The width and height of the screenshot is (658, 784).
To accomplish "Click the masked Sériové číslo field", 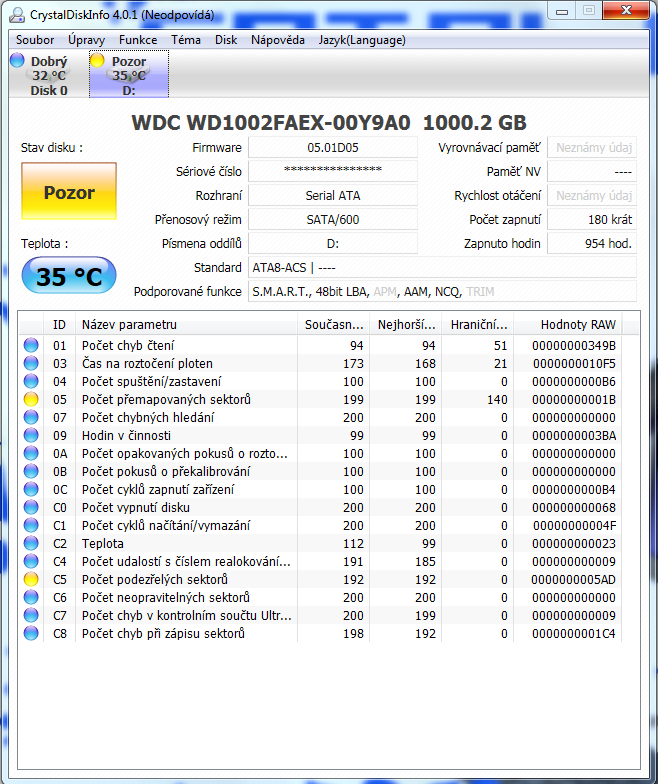I will pos(333,172).
